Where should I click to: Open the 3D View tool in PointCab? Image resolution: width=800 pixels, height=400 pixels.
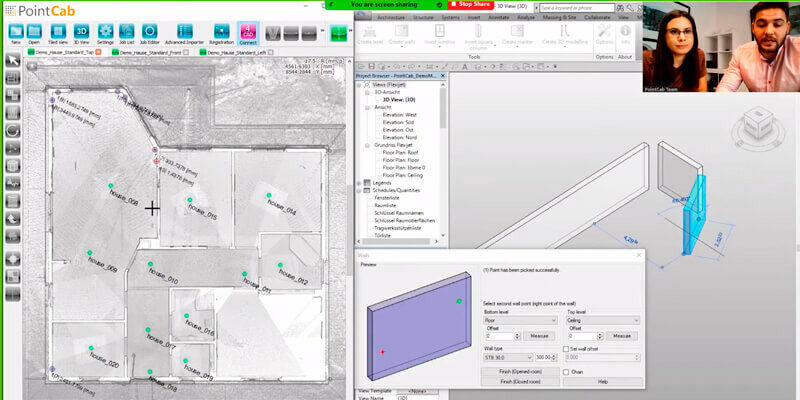pos(81,32)
